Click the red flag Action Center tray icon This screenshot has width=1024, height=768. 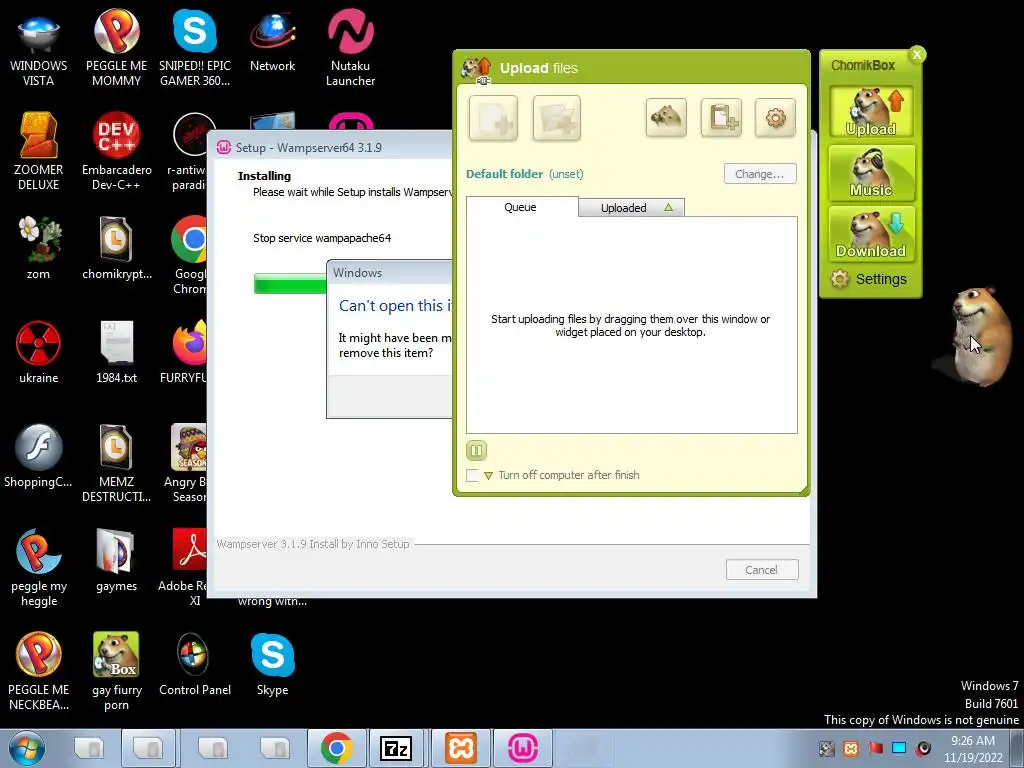click(x=875, y=748)
